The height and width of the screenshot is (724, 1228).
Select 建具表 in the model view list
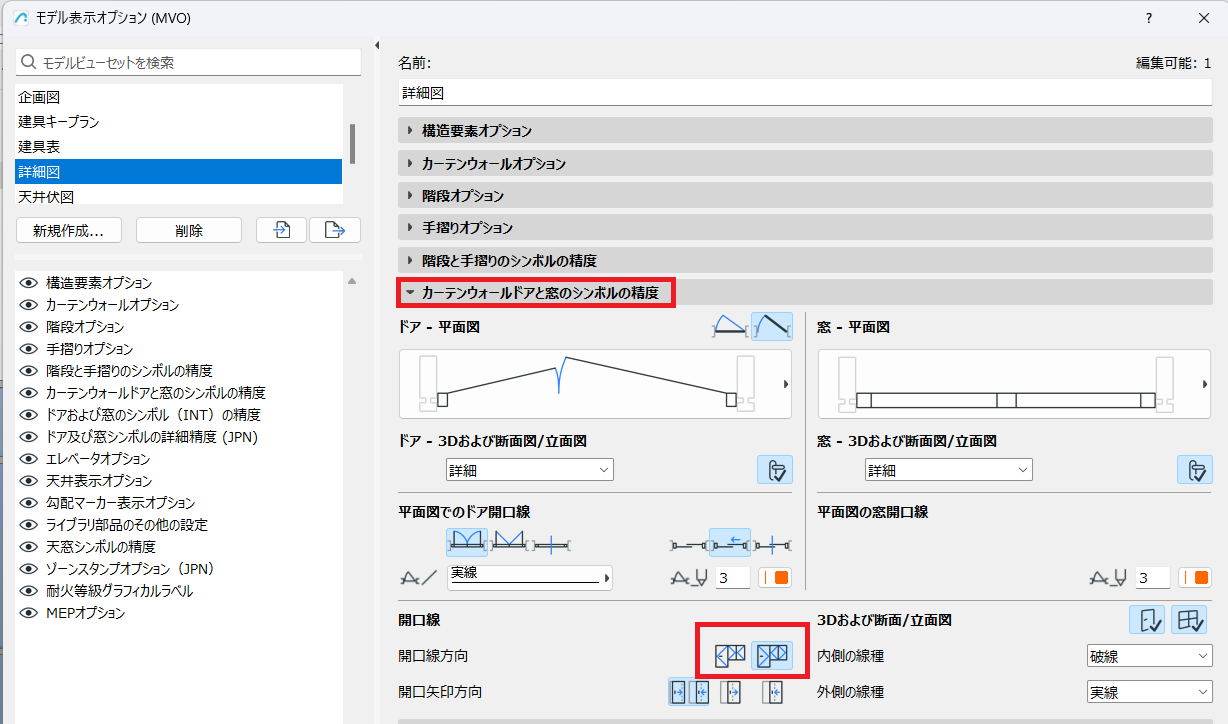(179, 147)
